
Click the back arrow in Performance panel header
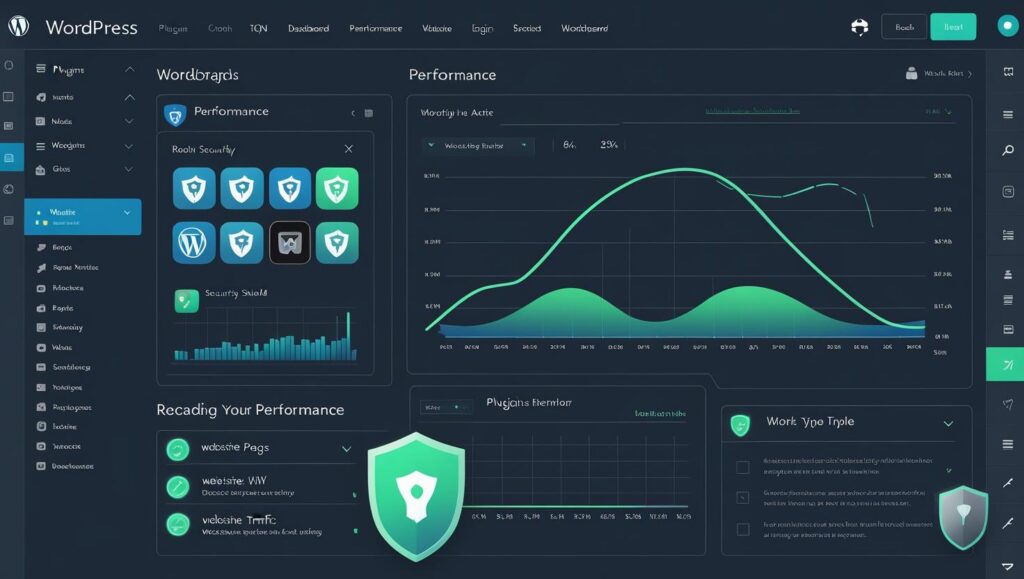coord(353,114)
